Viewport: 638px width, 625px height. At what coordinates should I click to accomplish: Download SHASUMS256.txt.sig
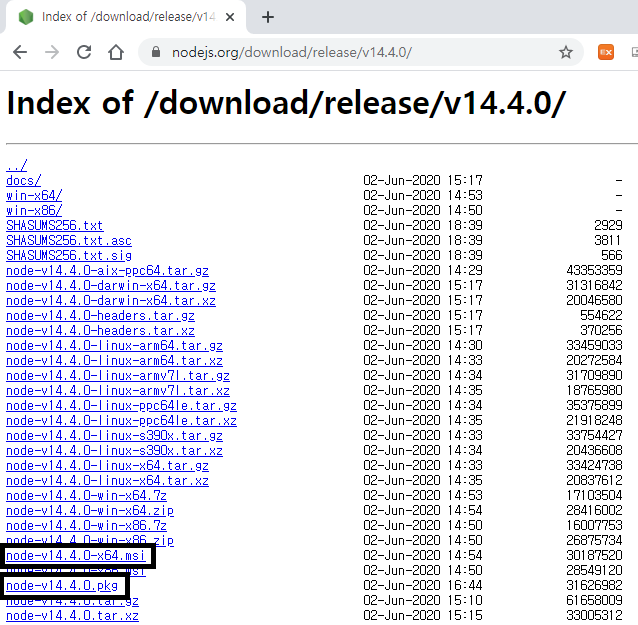69,256
